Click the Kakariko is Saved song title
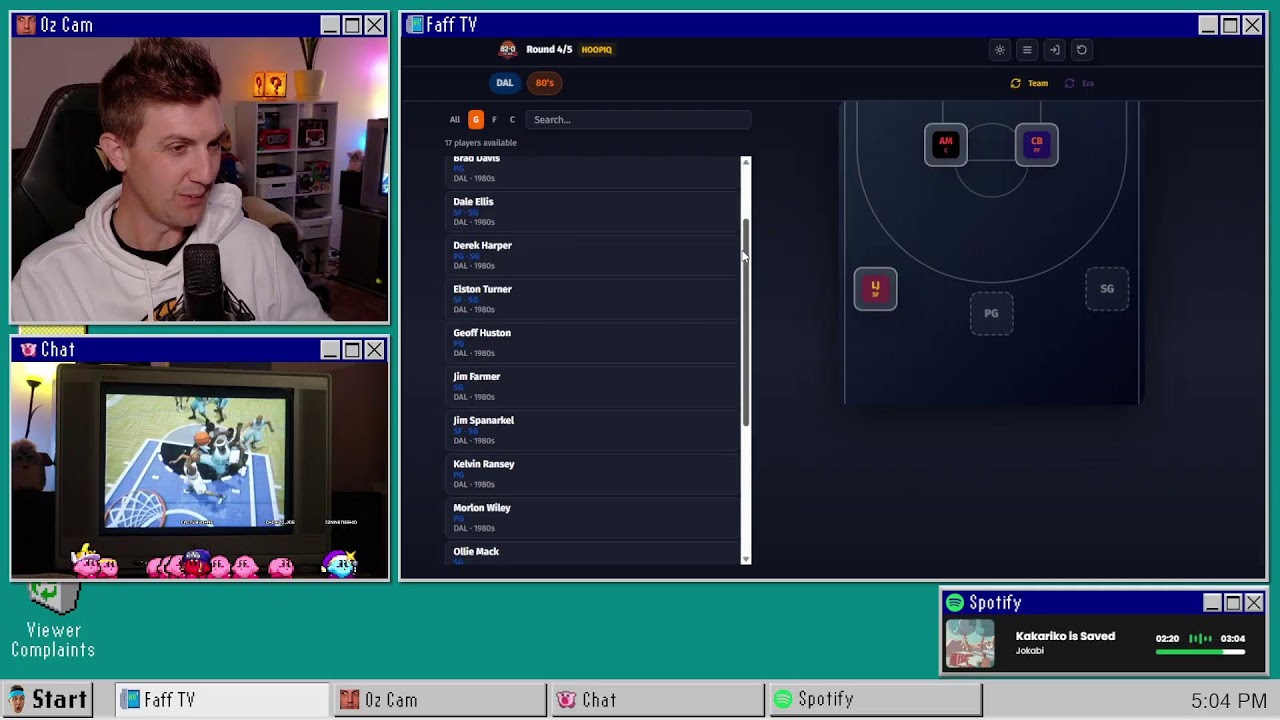 click(x=1065, y=637)
